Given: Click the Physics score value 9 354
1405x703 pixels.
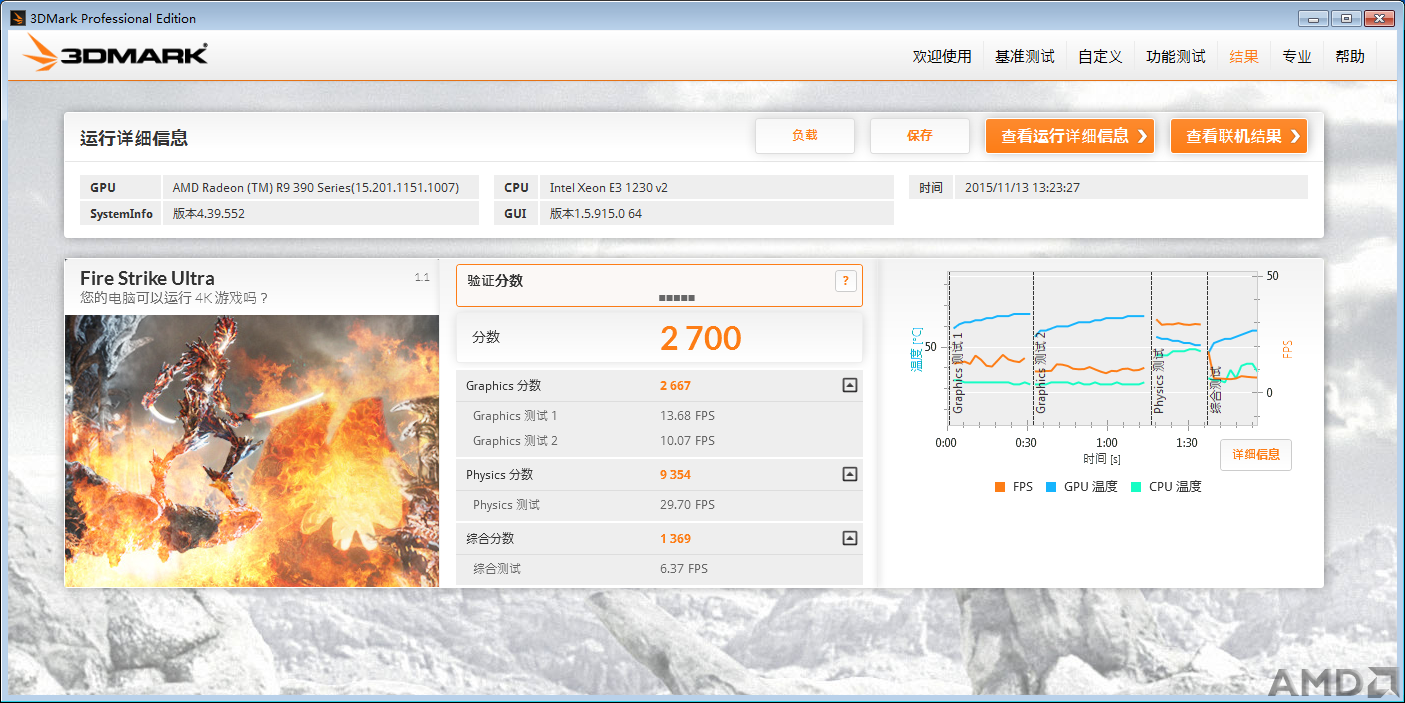Looking at the screenshot, I should (675, 475).
